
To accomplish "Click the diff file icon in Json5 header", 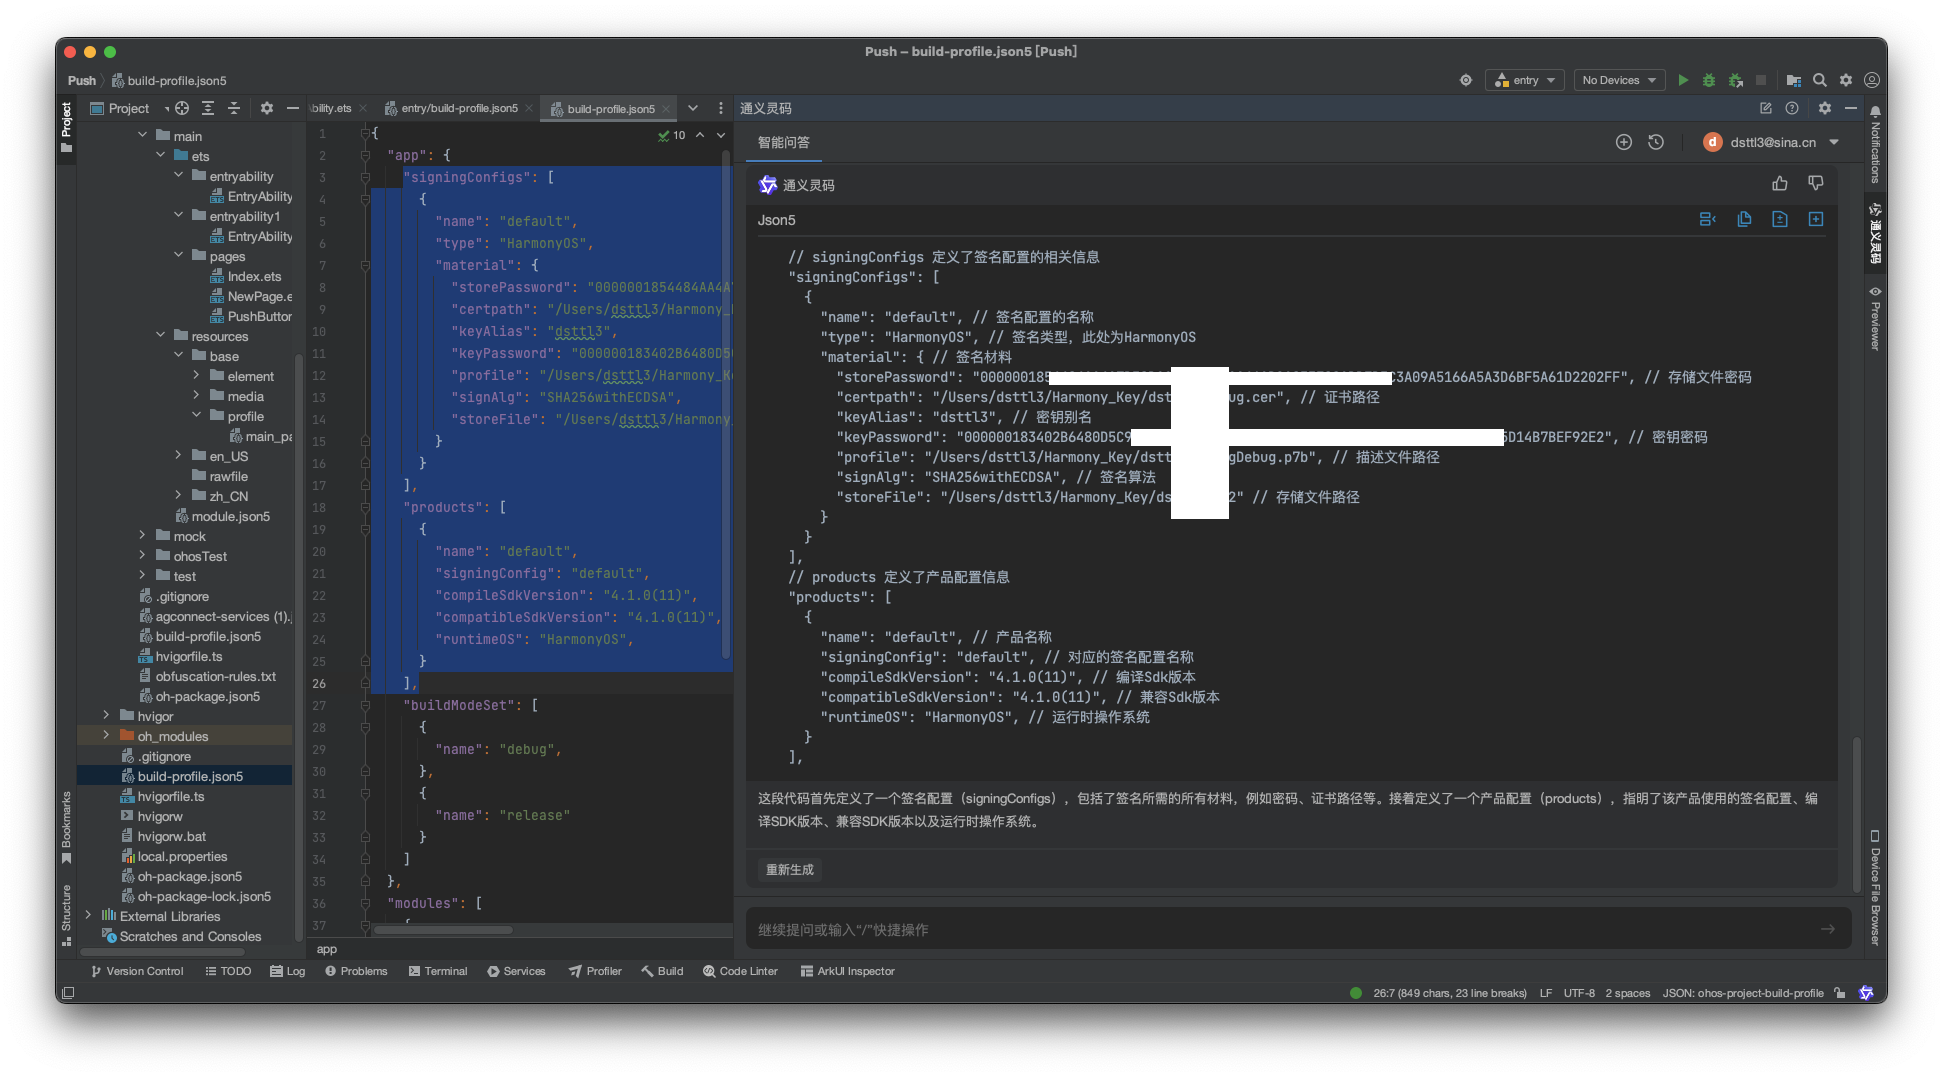I will 1780,219.
